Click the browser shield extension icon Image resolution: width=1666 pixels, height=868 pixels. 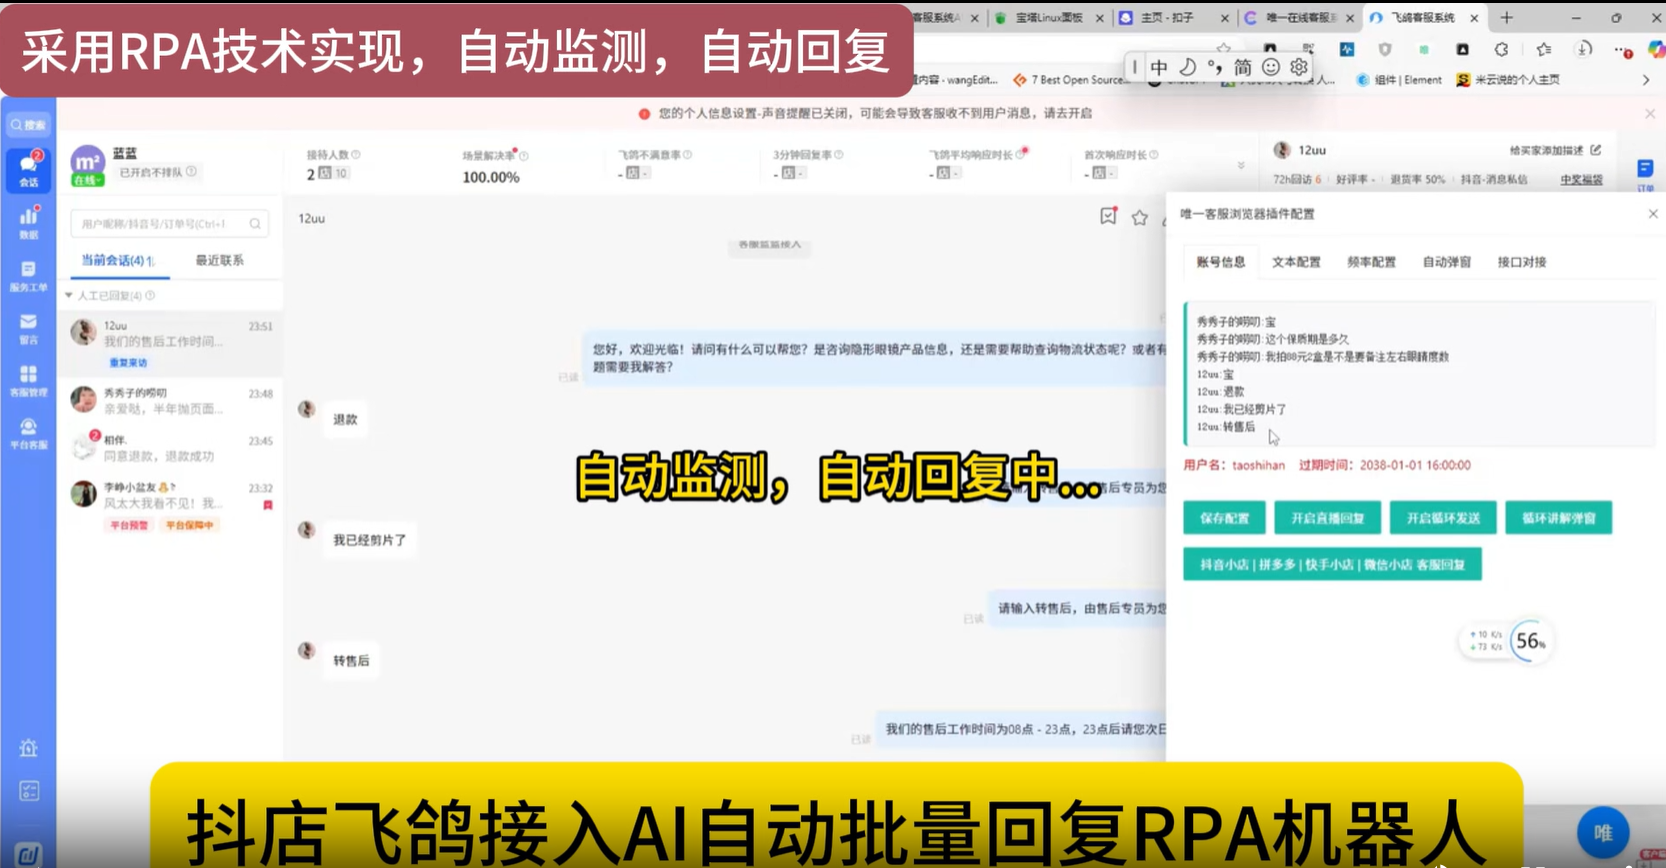coord(1385,49)
